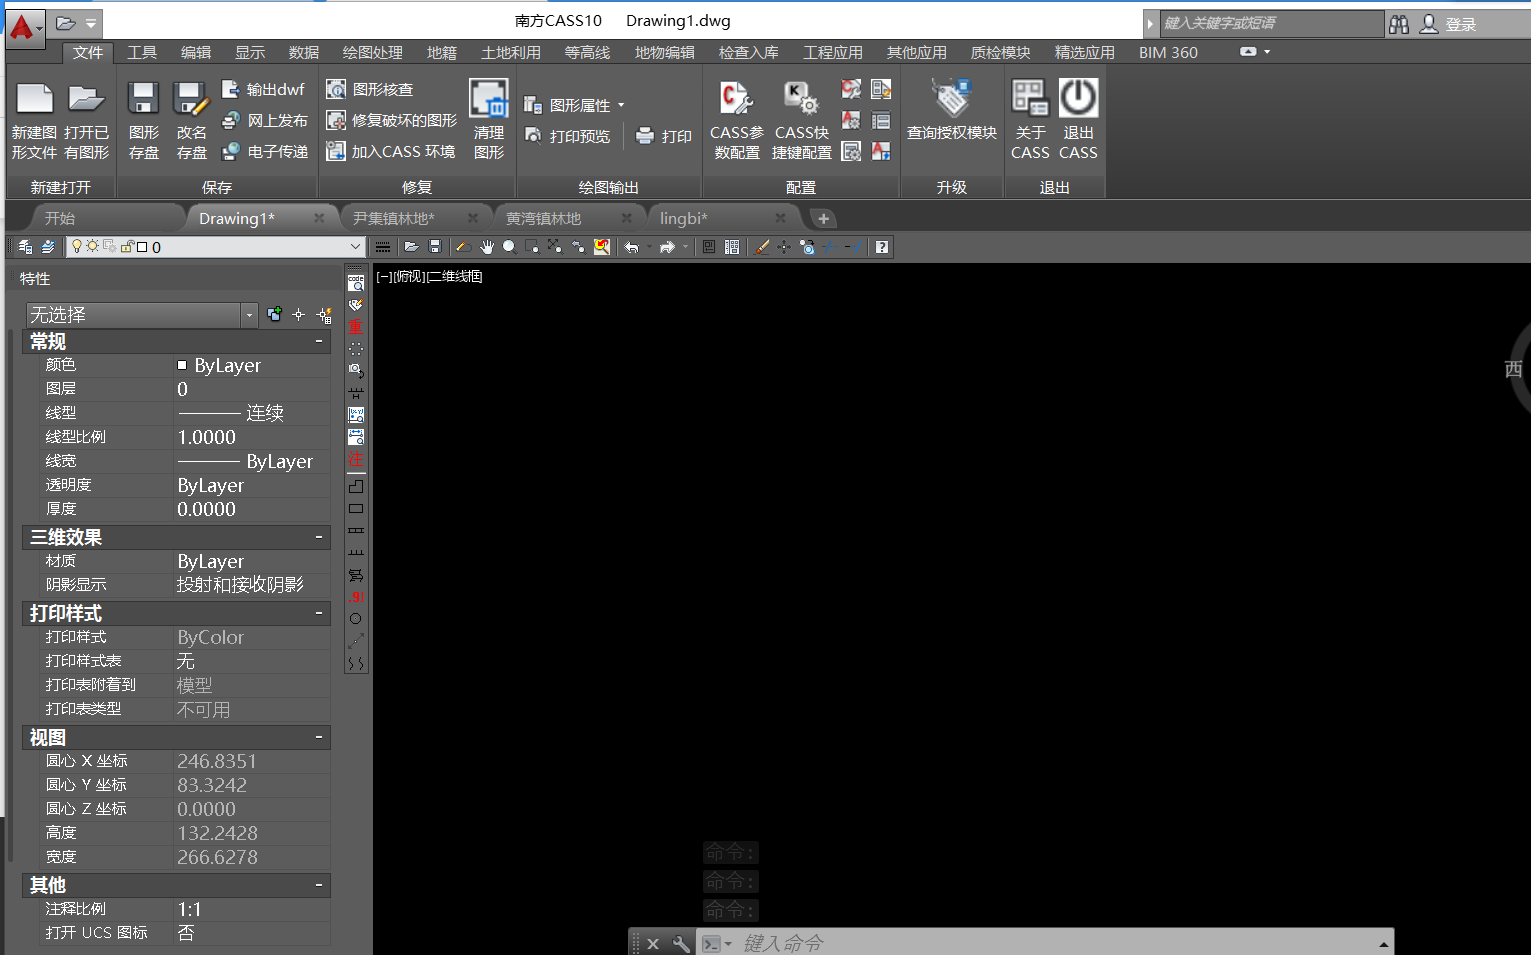Switch to the 尹集镇林地 drawing tab

[x=394, y=218]
